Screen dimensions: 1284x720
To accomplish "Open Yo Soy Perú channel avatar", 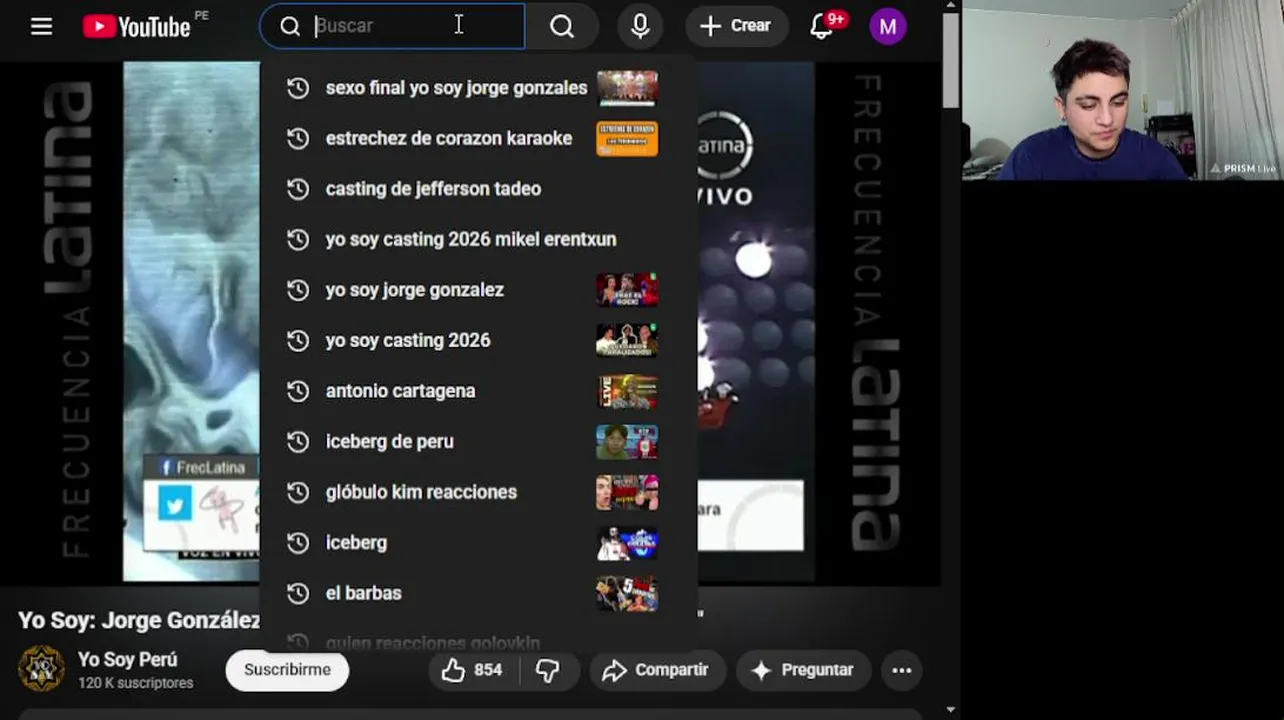I will pos(42,670).
